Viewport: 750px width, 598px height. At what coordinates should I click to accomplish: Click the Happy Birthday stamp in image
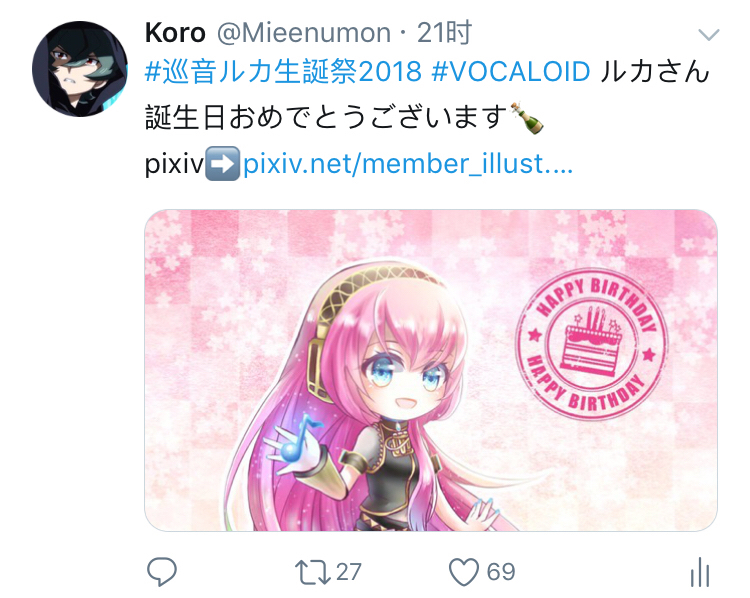[592, 343]
